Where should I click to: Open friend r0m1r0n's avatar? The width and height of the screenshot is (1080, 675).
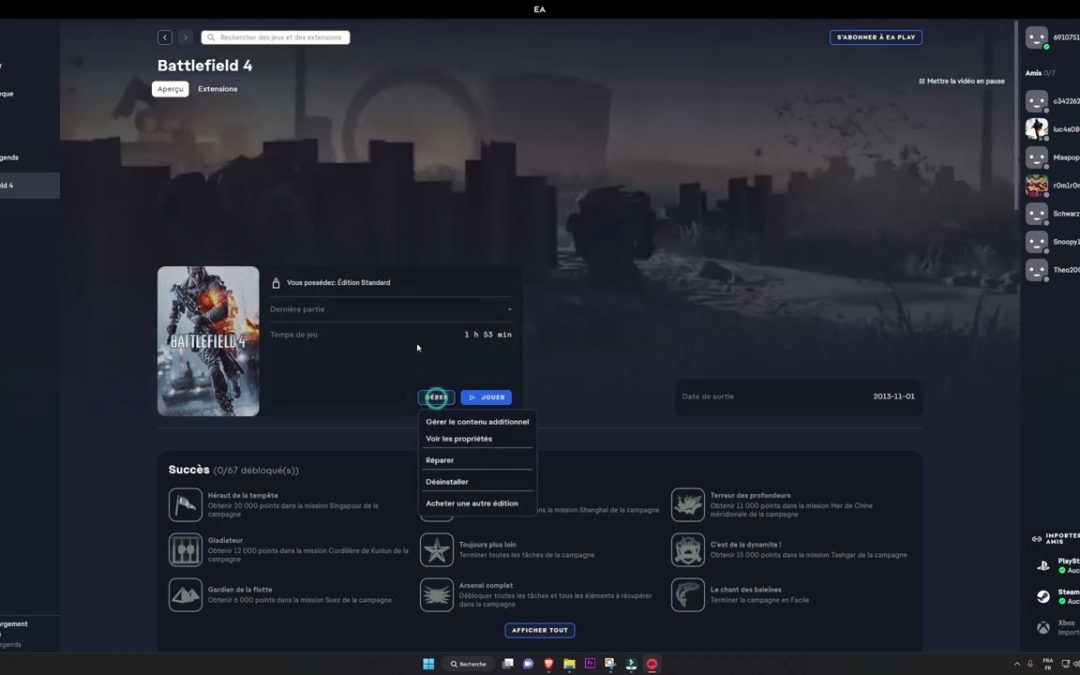point(1037,185)
